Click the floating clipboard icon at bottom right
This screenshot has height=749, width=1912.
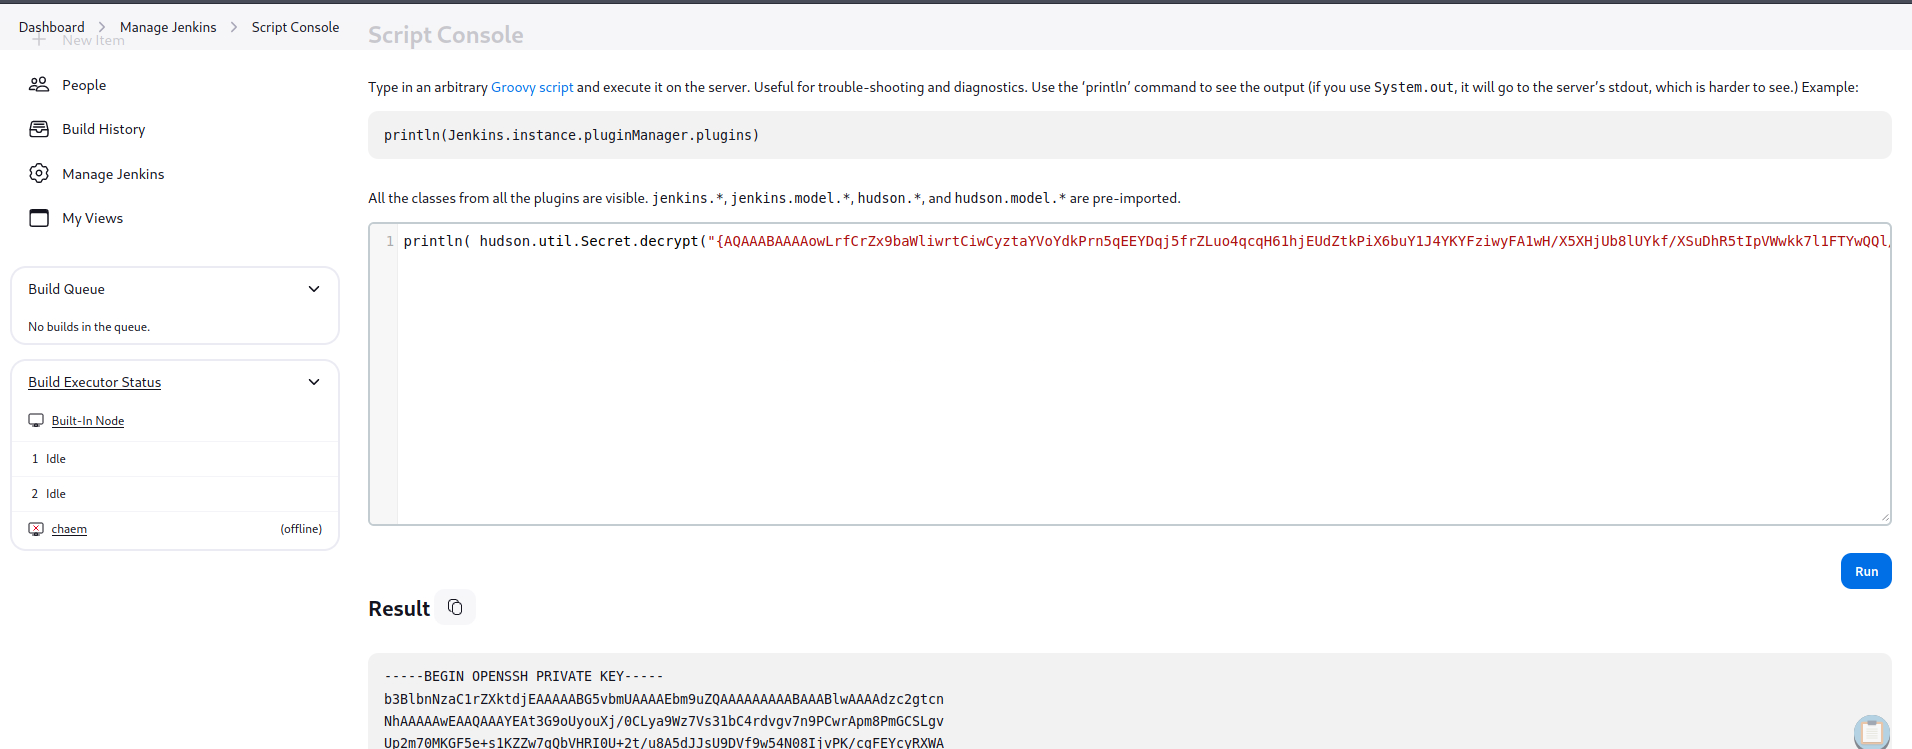(x=1871, y=733)
